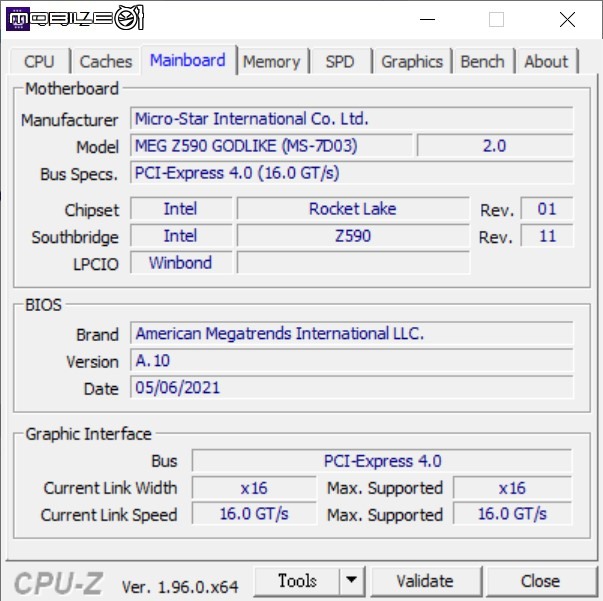Click the Chipset vendor Intel value
The image size is (603, 601).
[x=181, y=209]
